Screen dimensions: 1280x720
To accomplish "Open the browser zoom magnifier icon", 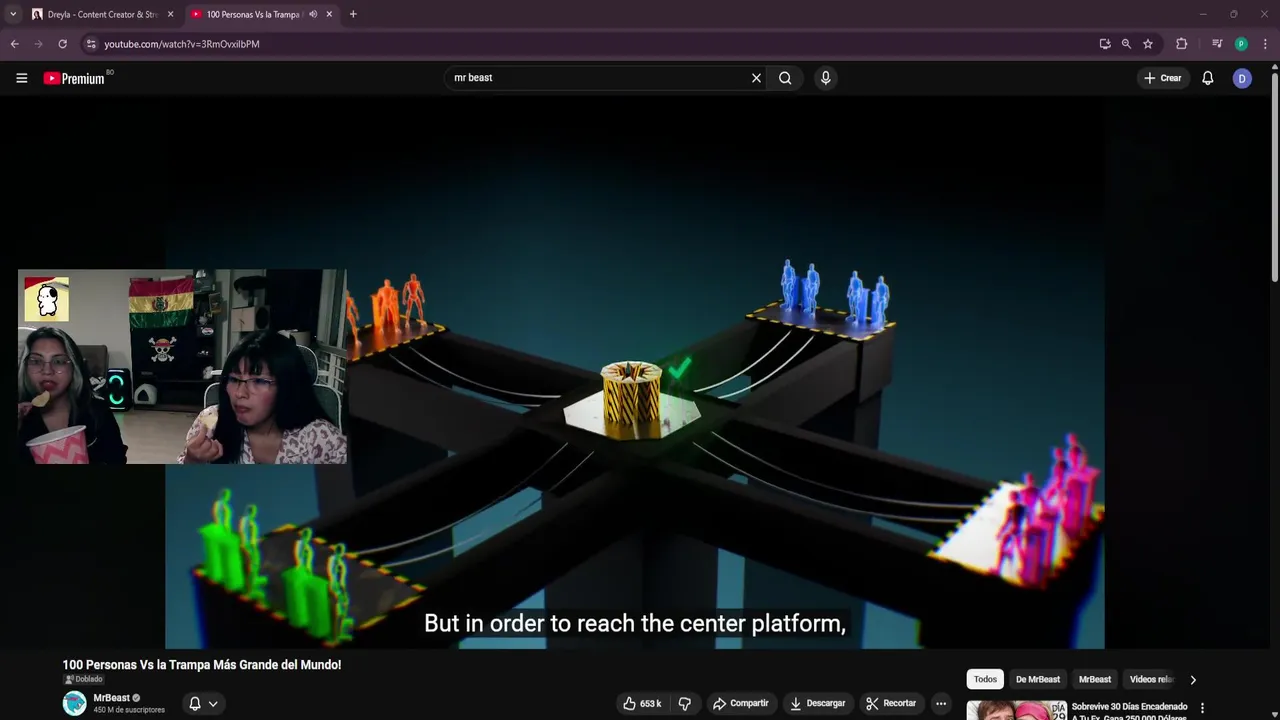I will [x=1126, y=44].
